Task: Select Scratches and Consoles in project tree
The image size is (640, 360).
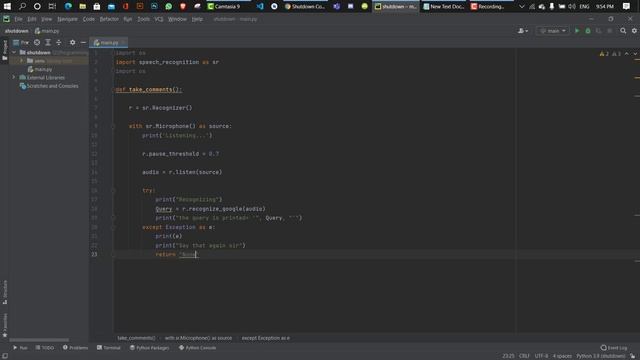Action: tap(49, 86)
